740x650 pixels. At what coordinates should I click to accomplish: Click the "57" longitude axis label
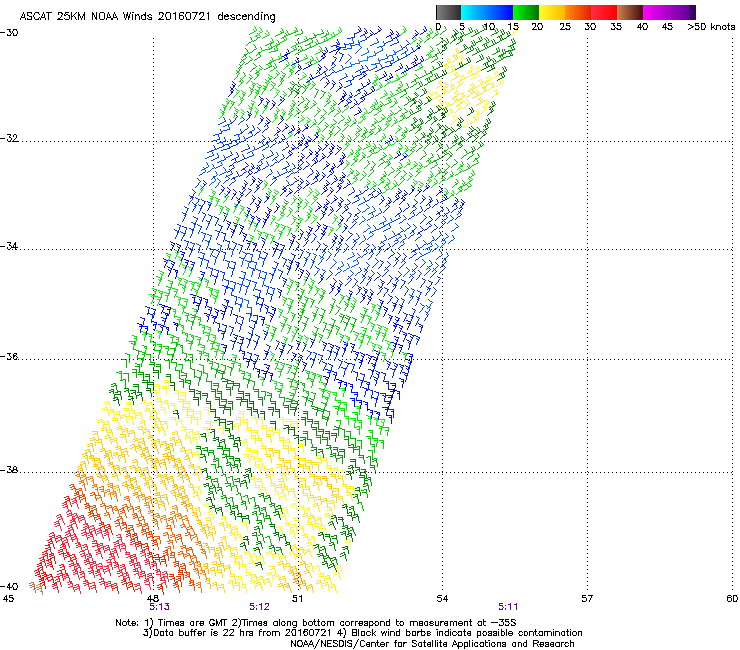point(587,599)
